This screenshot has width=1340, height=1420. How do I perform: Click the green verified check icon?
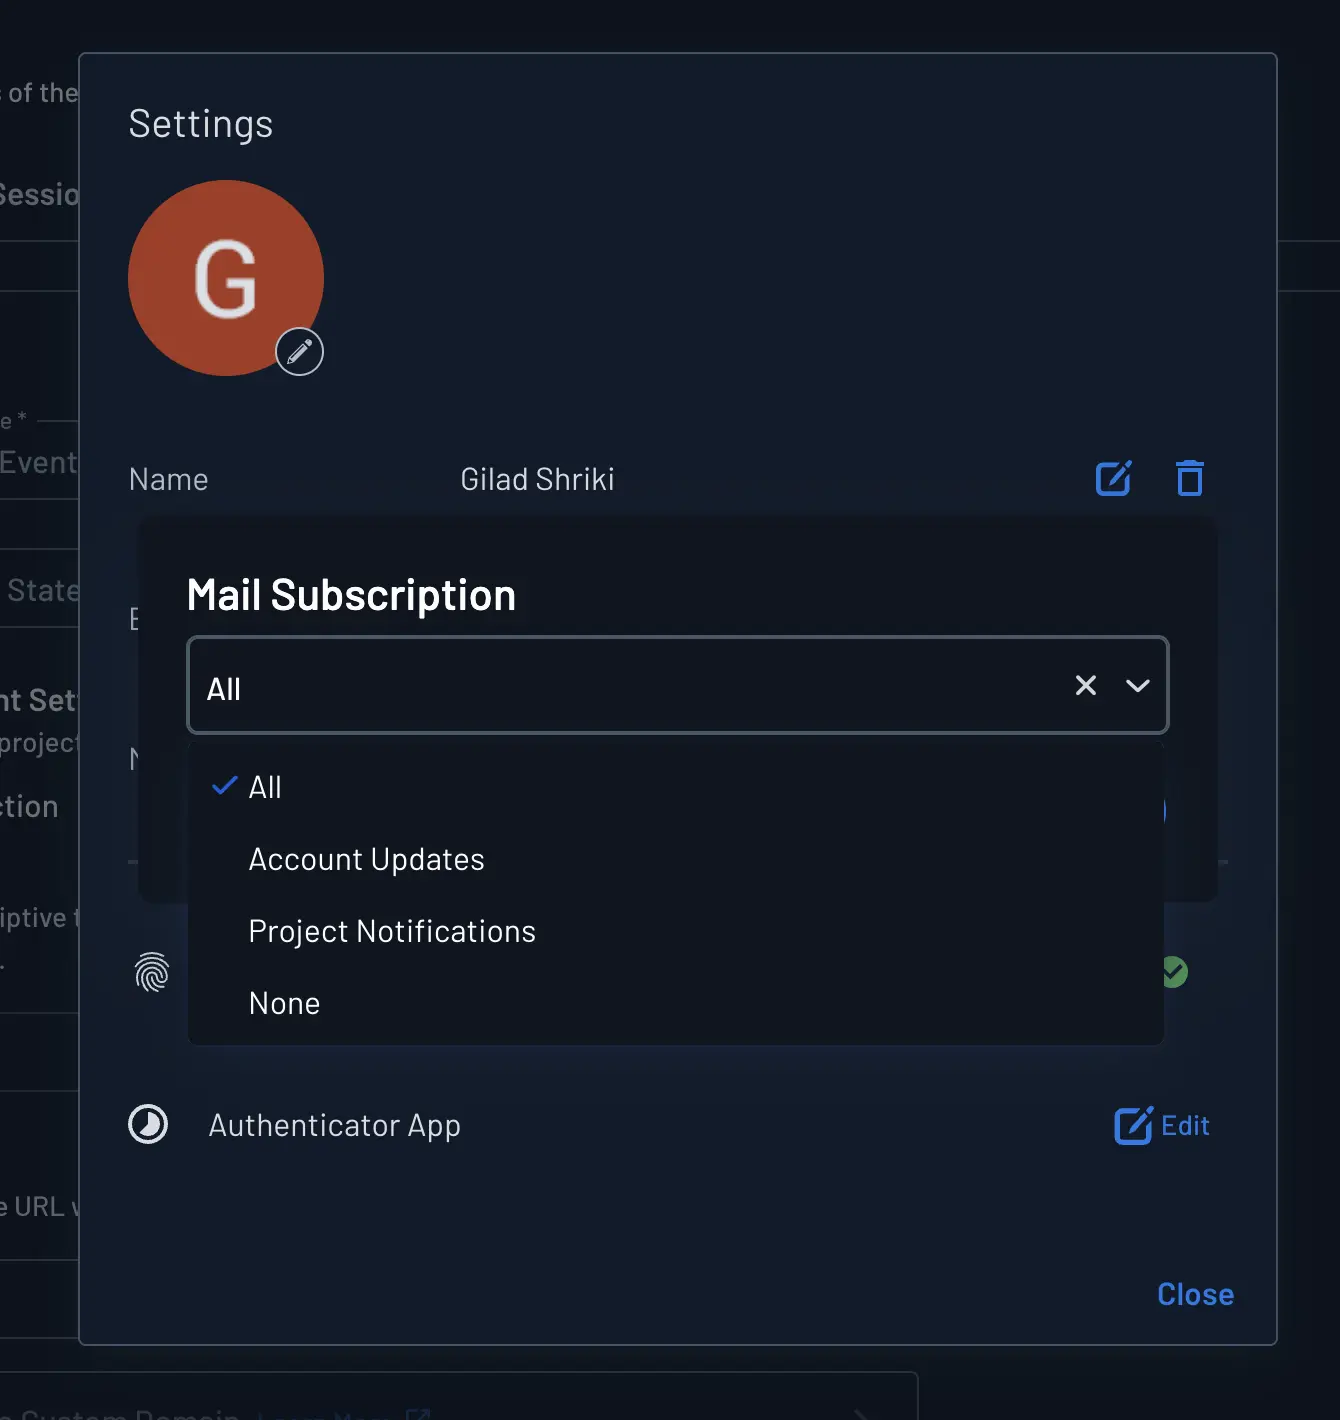[1175, 971]
